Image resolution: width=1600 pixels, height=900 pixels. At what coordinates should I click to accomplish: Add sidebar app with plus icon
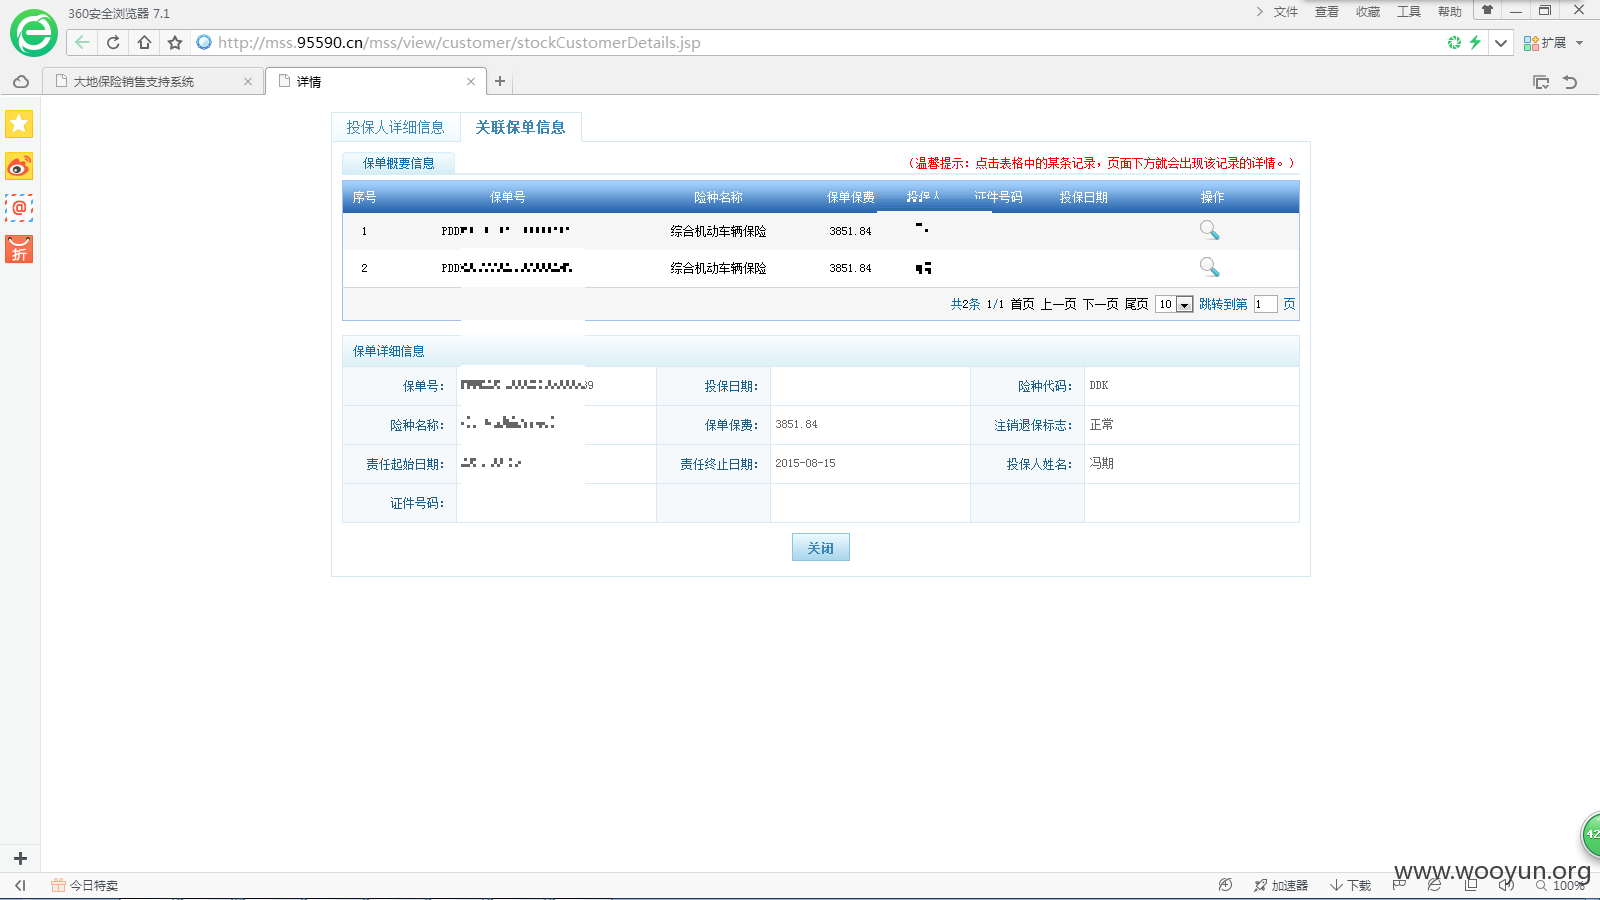point(20,858)
